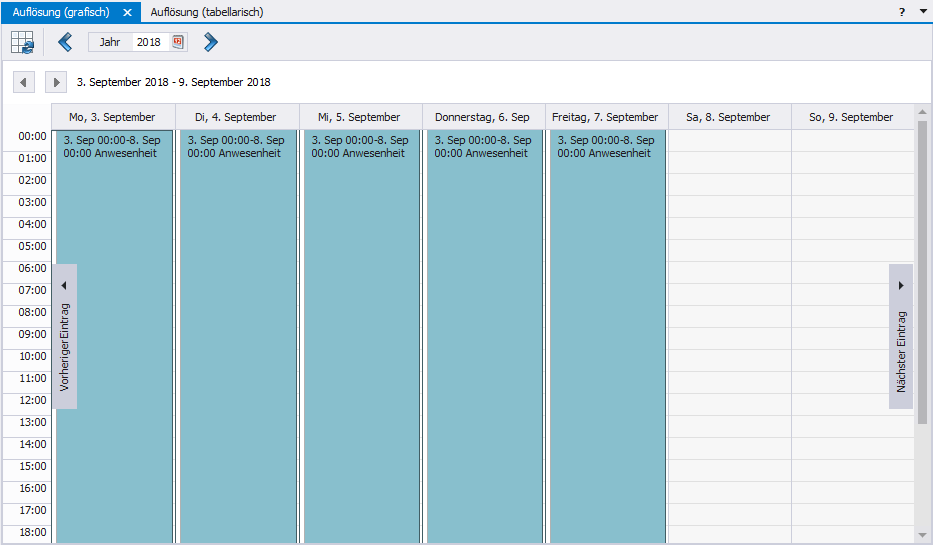The width and height of the screenshot is (933, 545).
Task: Open the calendar picker icon beside 2018
Action: 178,42
